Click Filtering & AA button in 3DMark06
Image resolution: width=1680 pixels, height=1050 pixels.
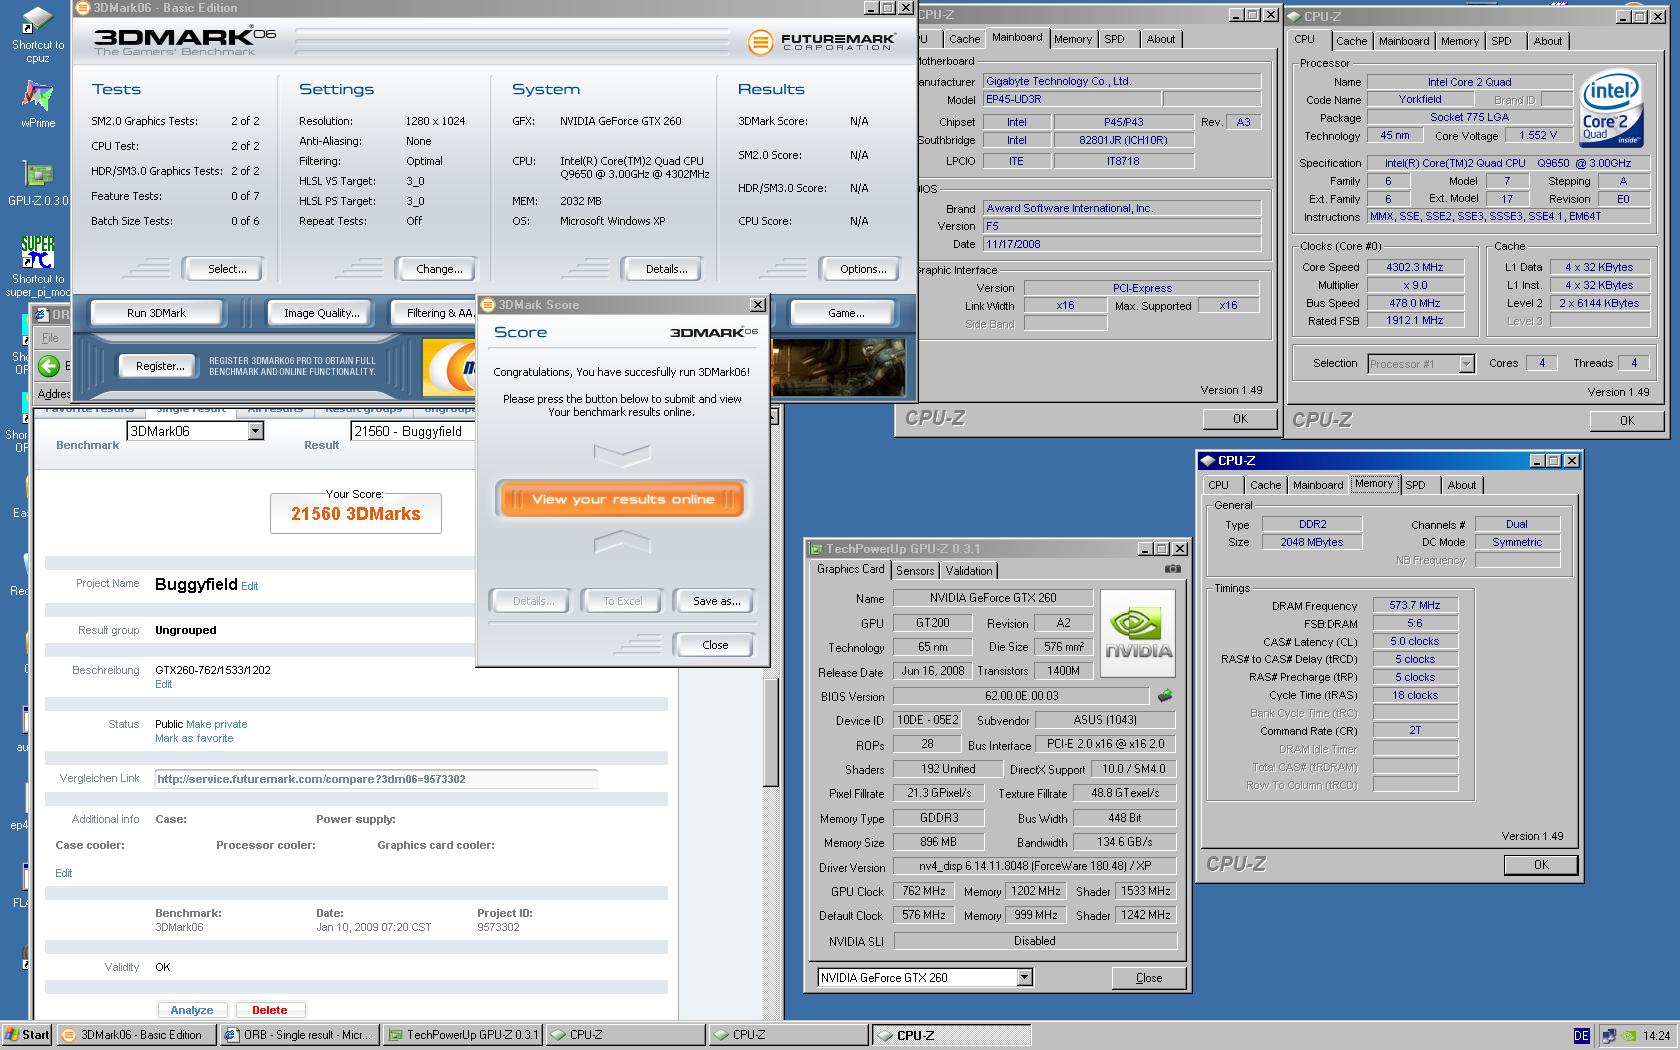tap(433, 313)
